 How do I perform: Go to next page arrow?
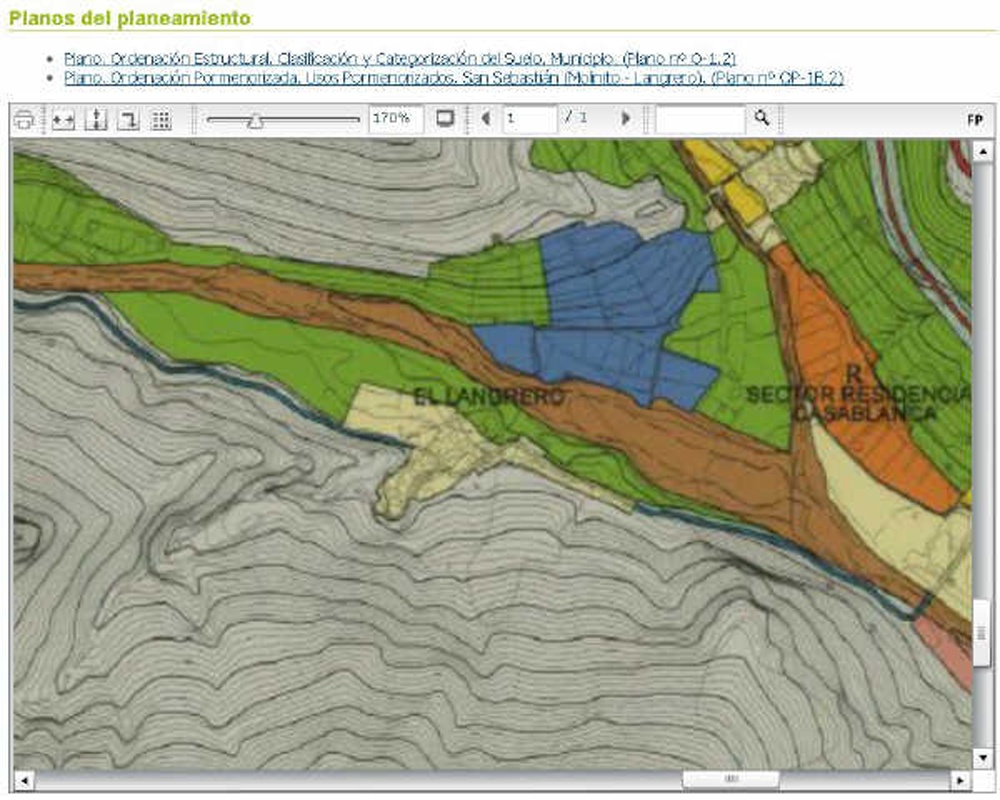click(626, 119)
